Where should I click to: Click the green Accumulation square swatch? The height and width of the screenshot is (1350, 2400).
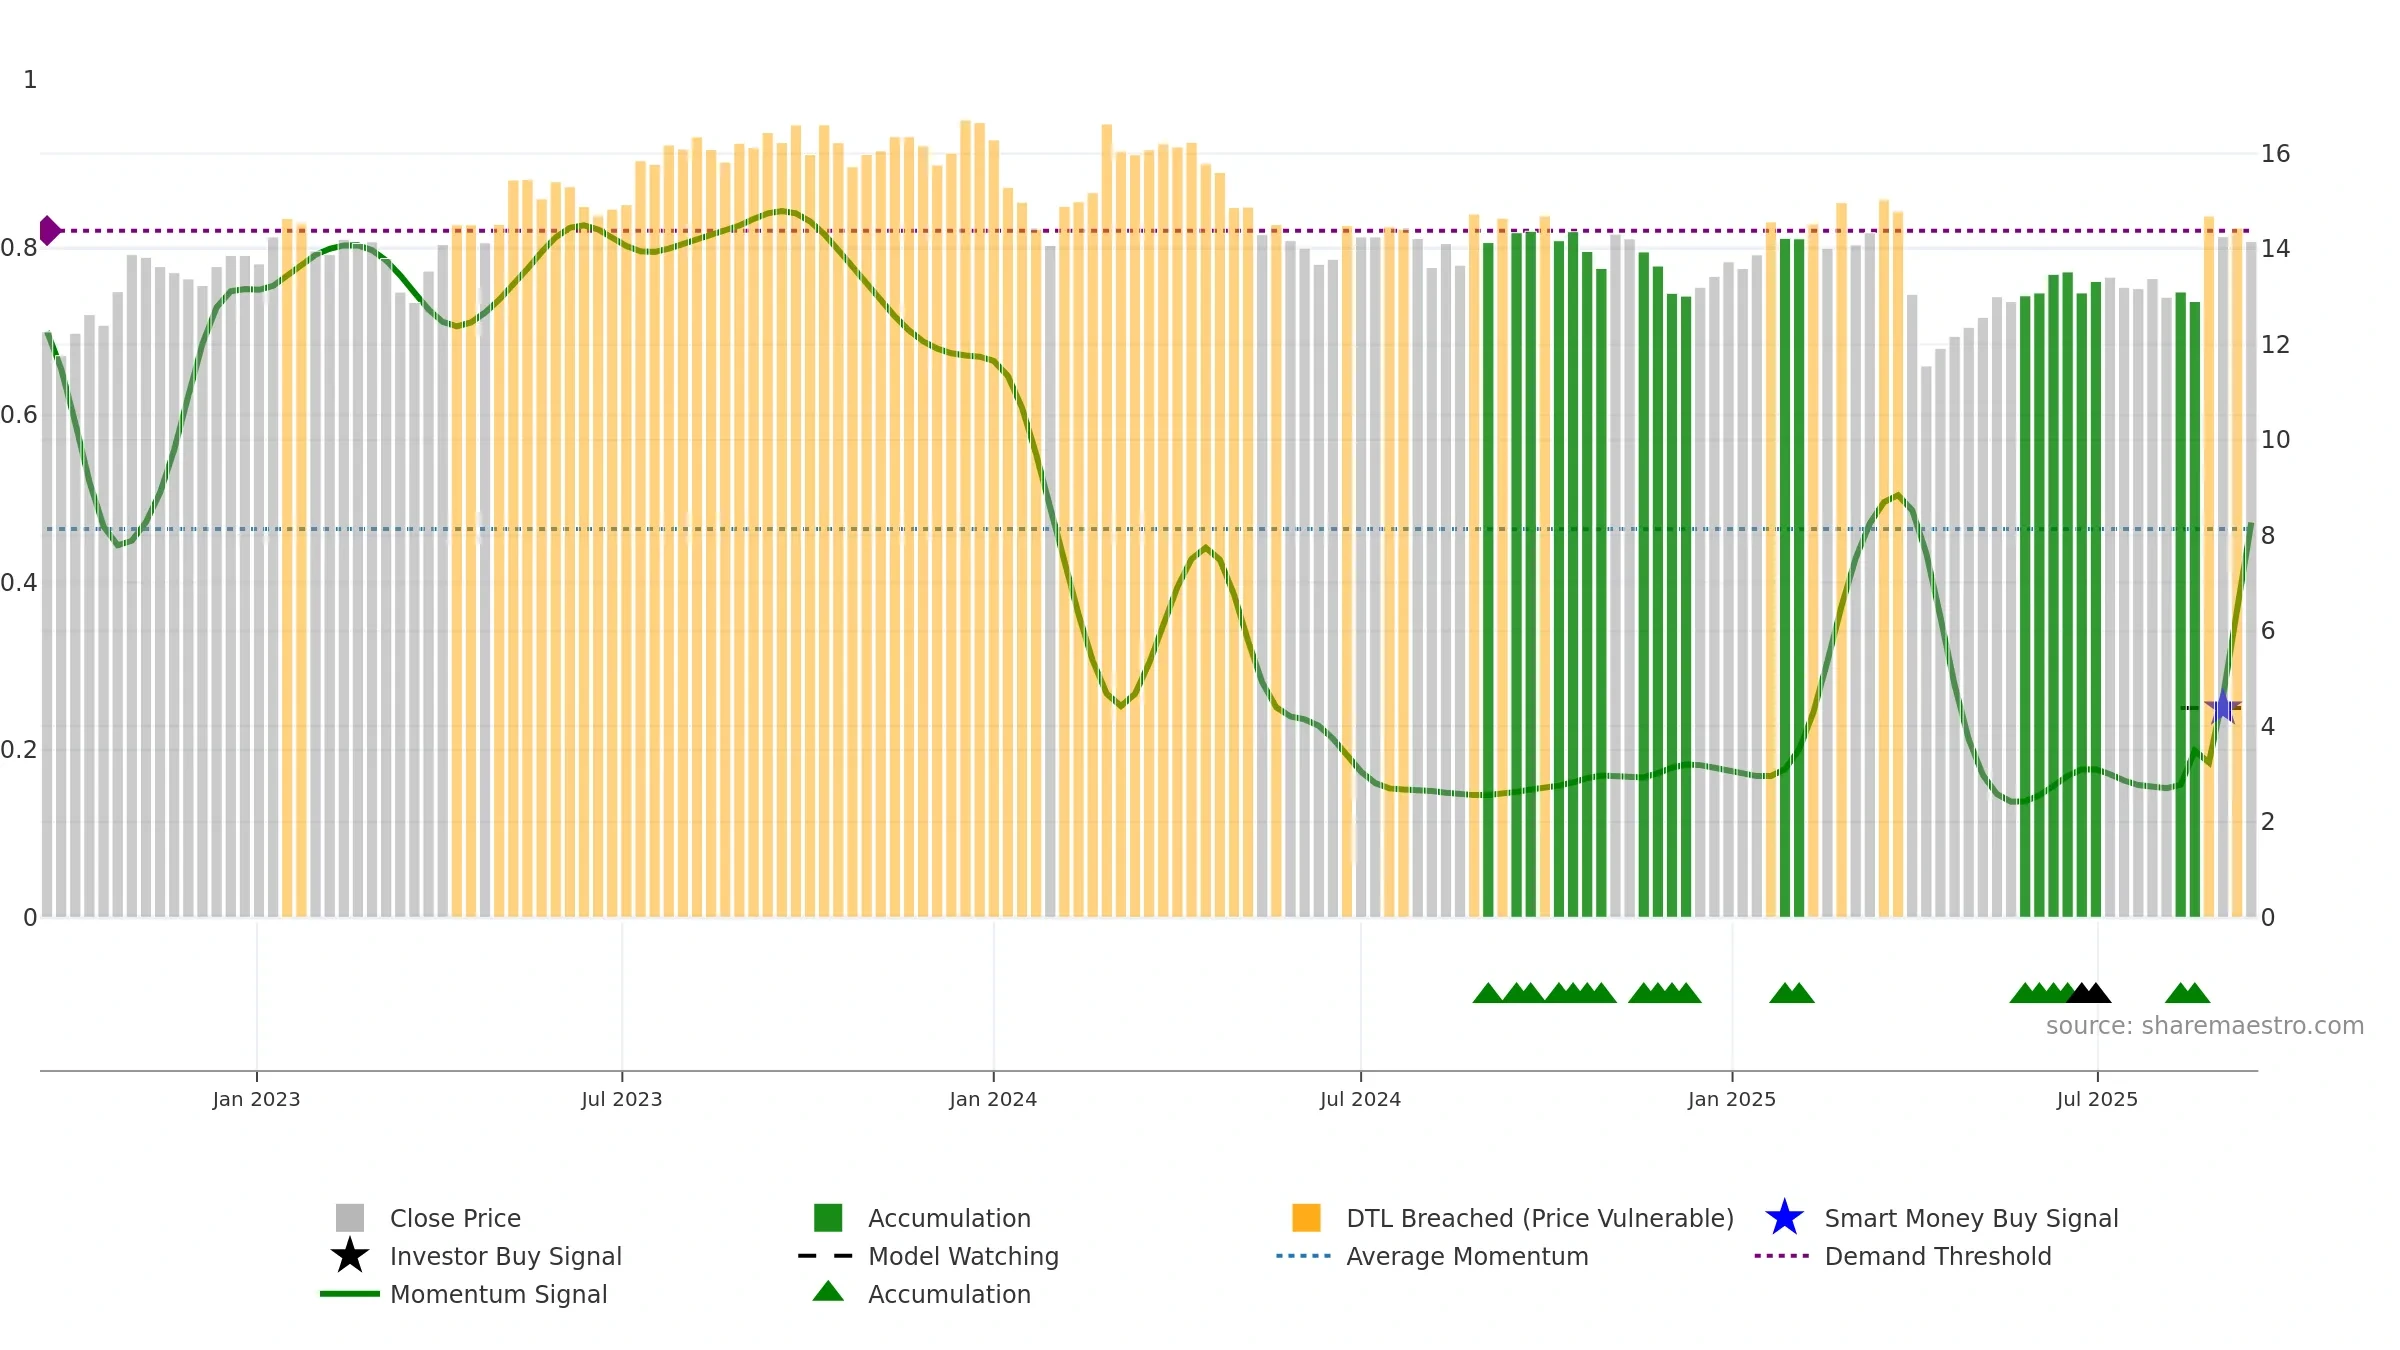tap(828, 1218)
